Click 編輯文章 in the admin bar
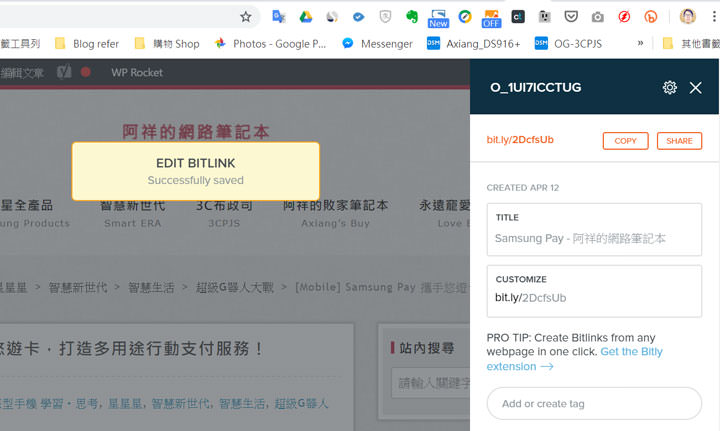This screenshot has height=431, width=720. pos(22,73)
